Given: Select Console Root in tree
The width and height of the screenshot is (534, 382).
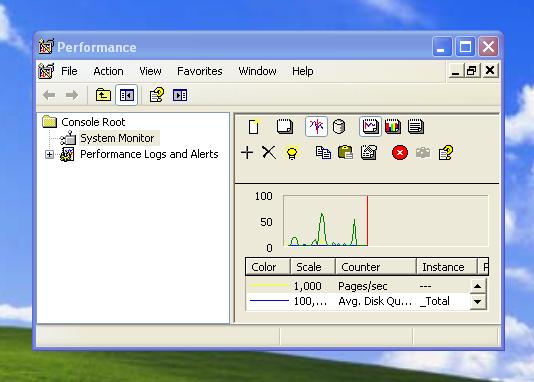Looking at the screenshot, I should [x=93, y=122].
